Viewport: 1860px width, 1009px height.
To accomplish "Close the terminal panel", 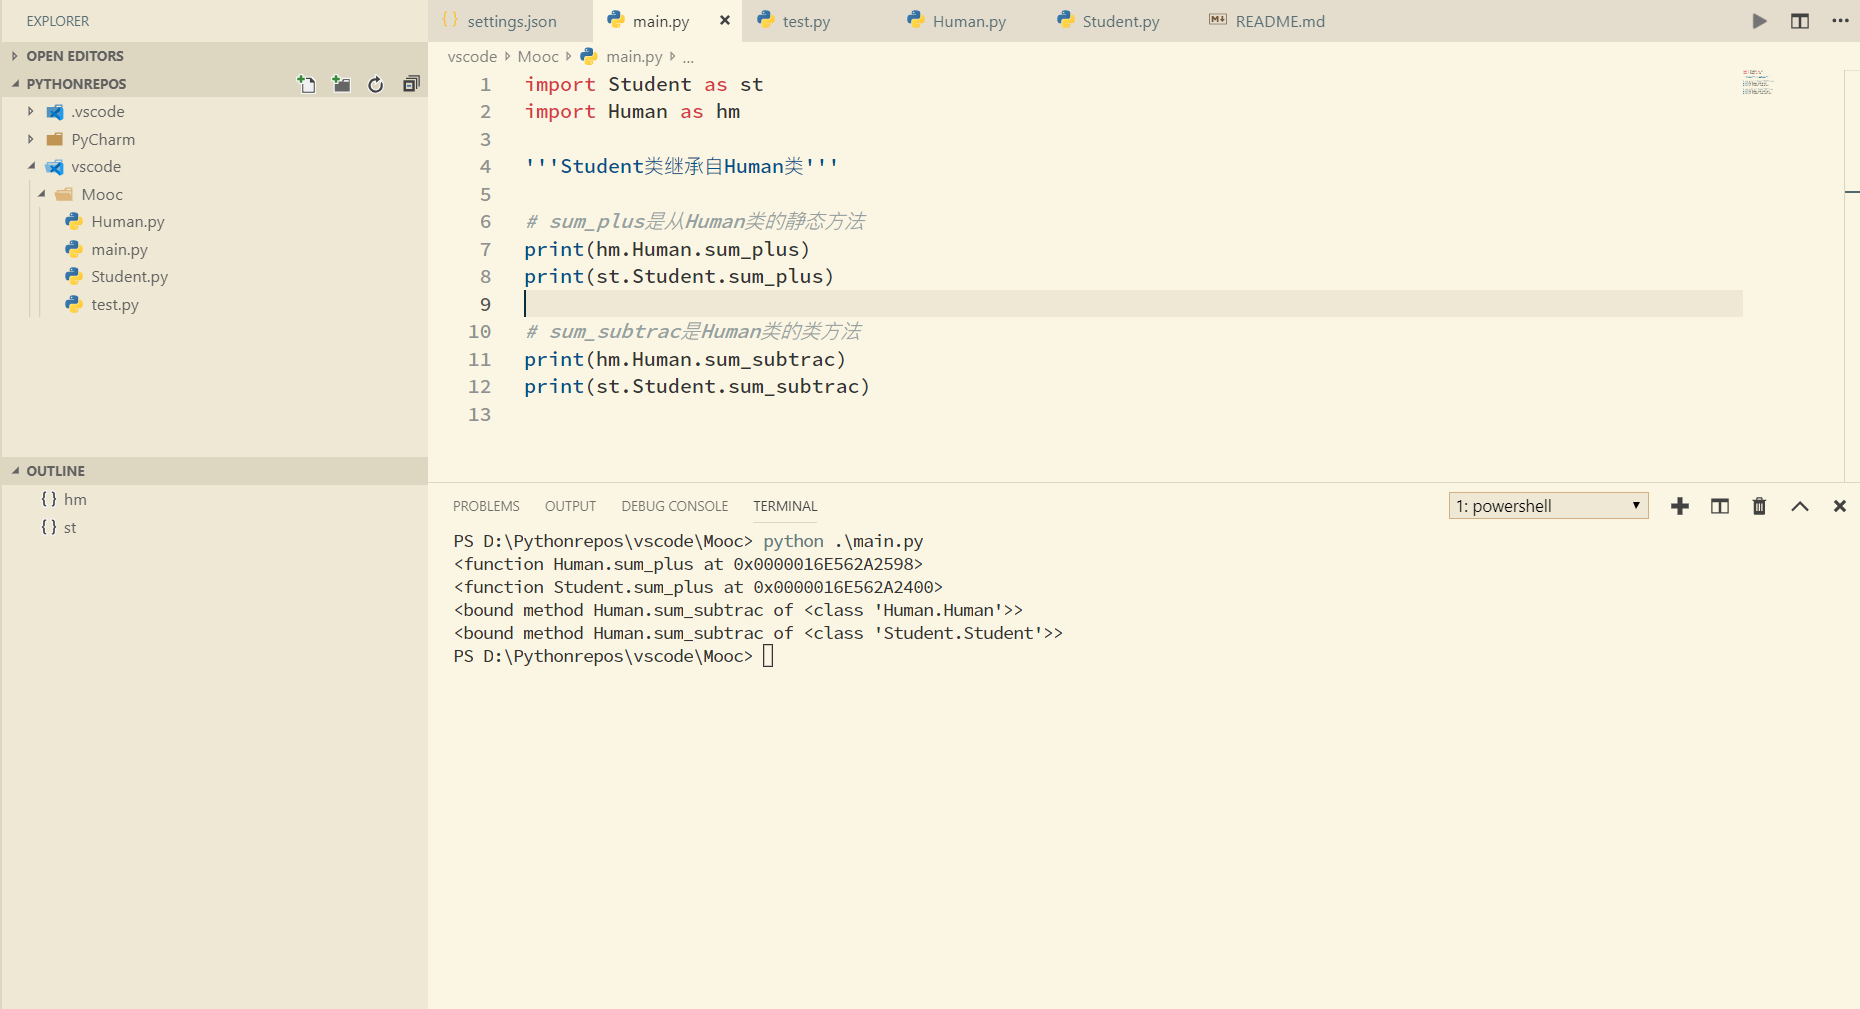I will [1839, 506].
